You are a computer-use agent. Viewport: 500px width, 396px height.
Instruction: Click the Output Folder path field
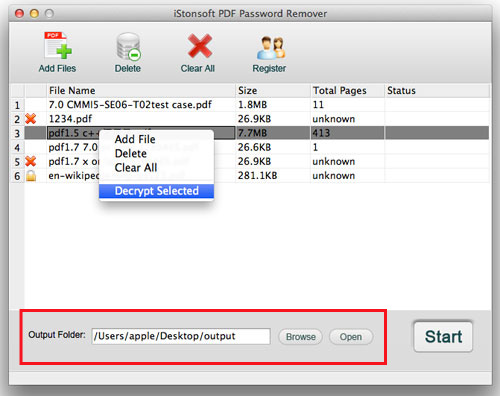[x=181, y=336]
